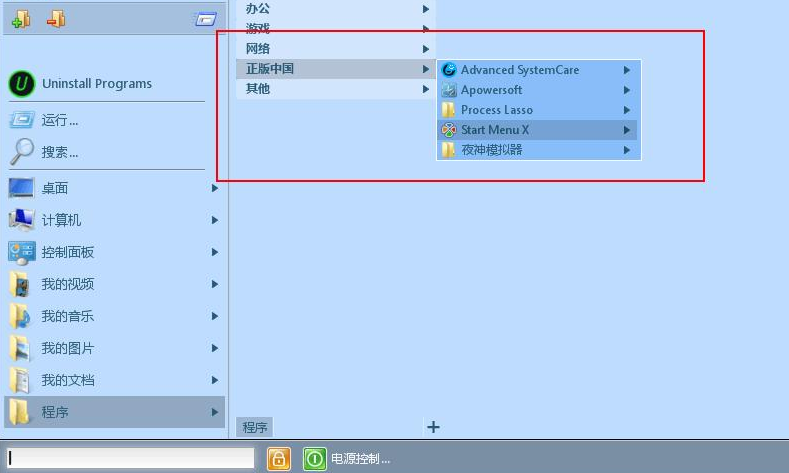Switch to the 程序 tab
This screenshot has width=789, height=473.
tap(255, 427)
